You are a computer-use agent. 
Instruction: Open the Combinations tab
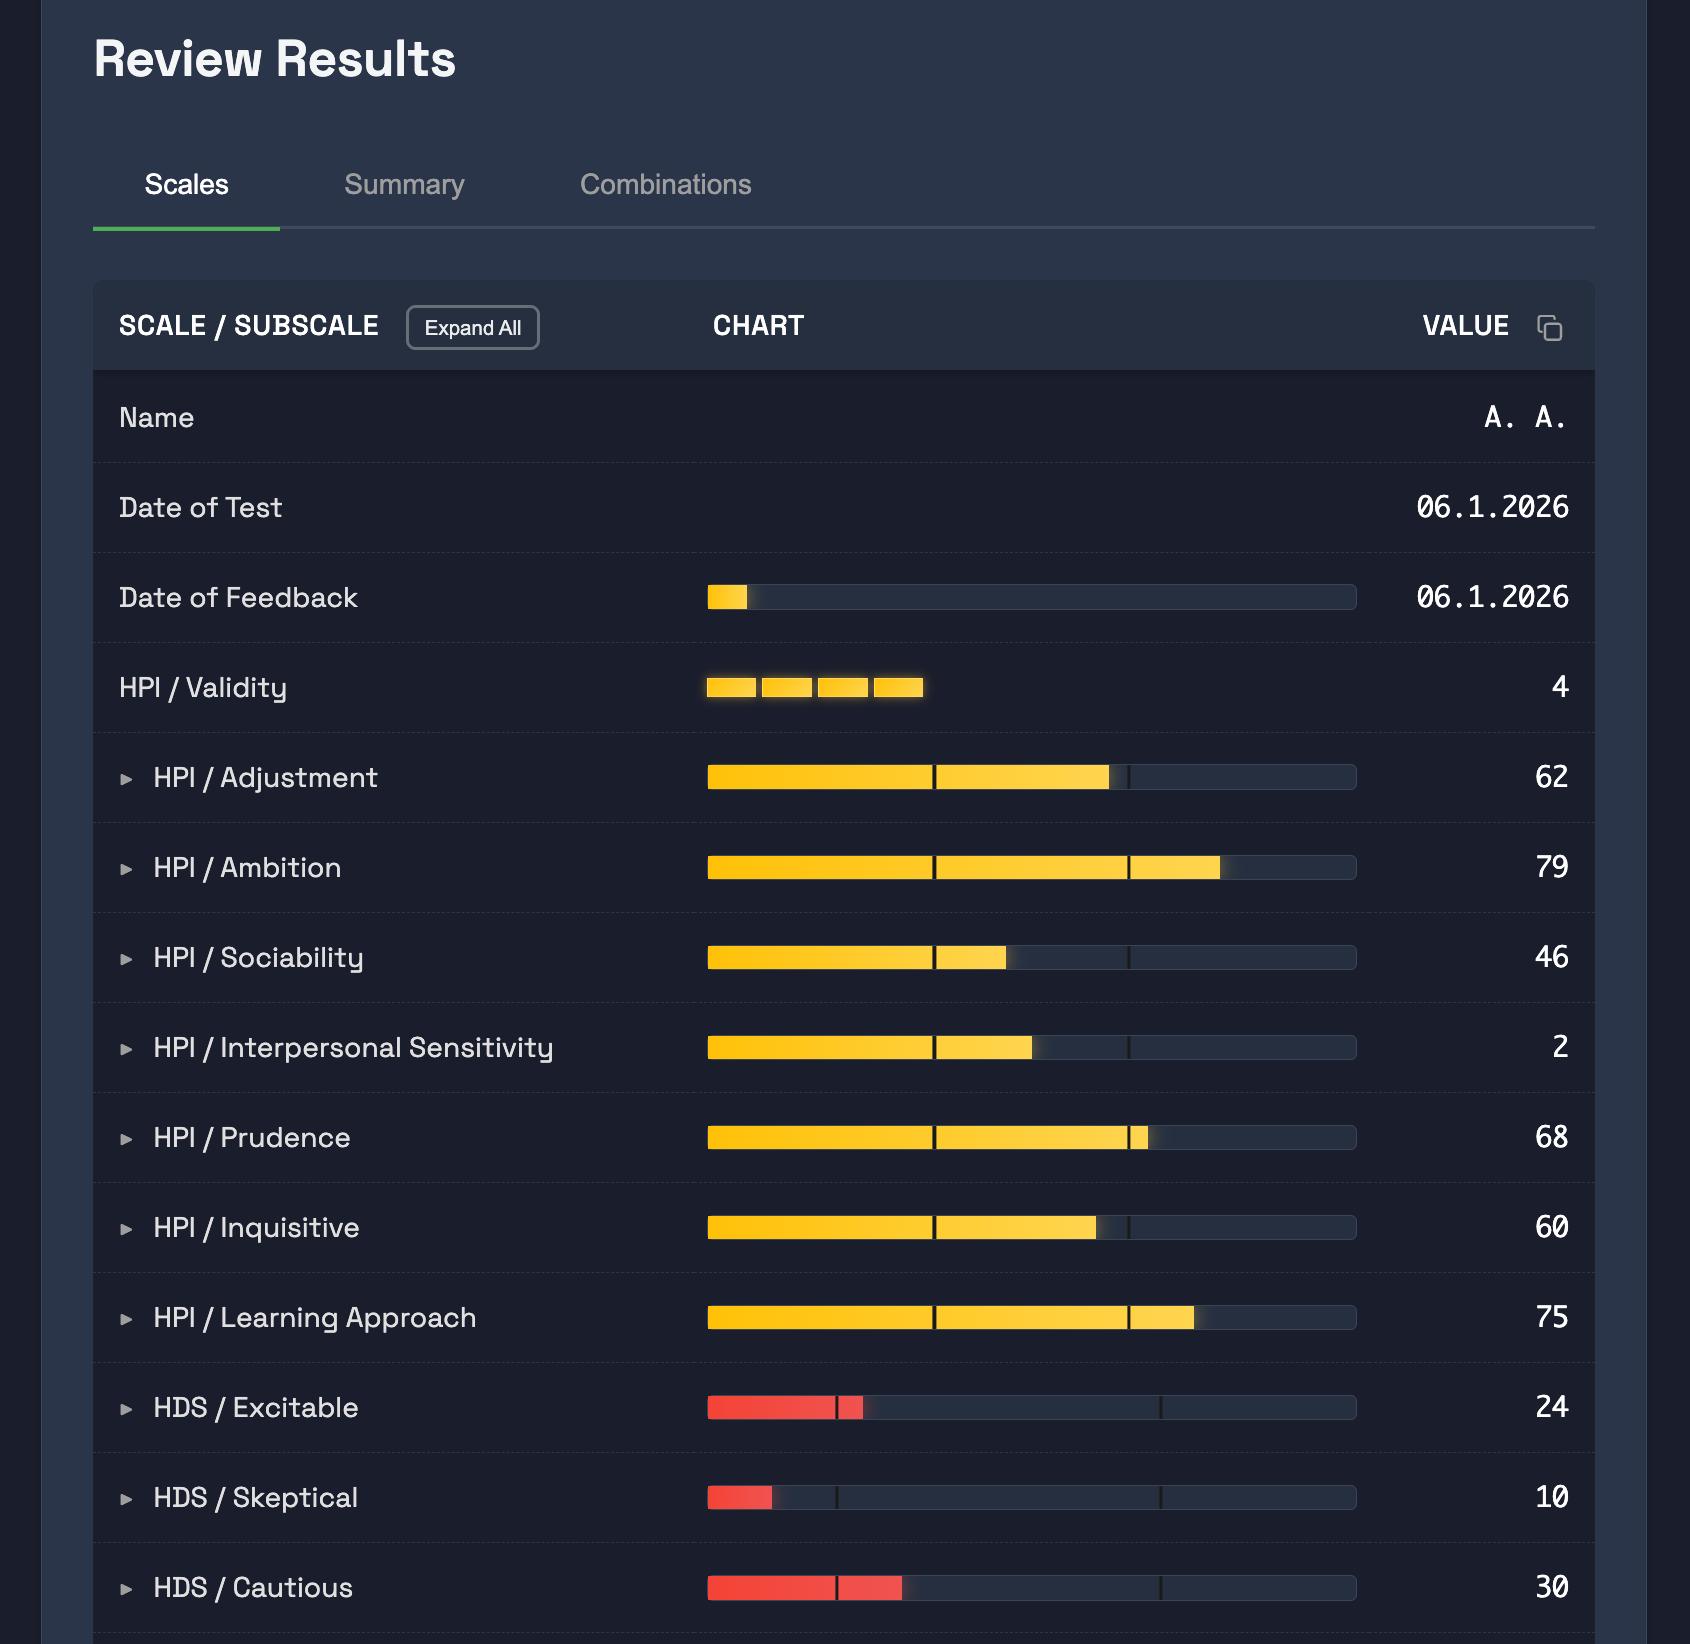[665, 185]
